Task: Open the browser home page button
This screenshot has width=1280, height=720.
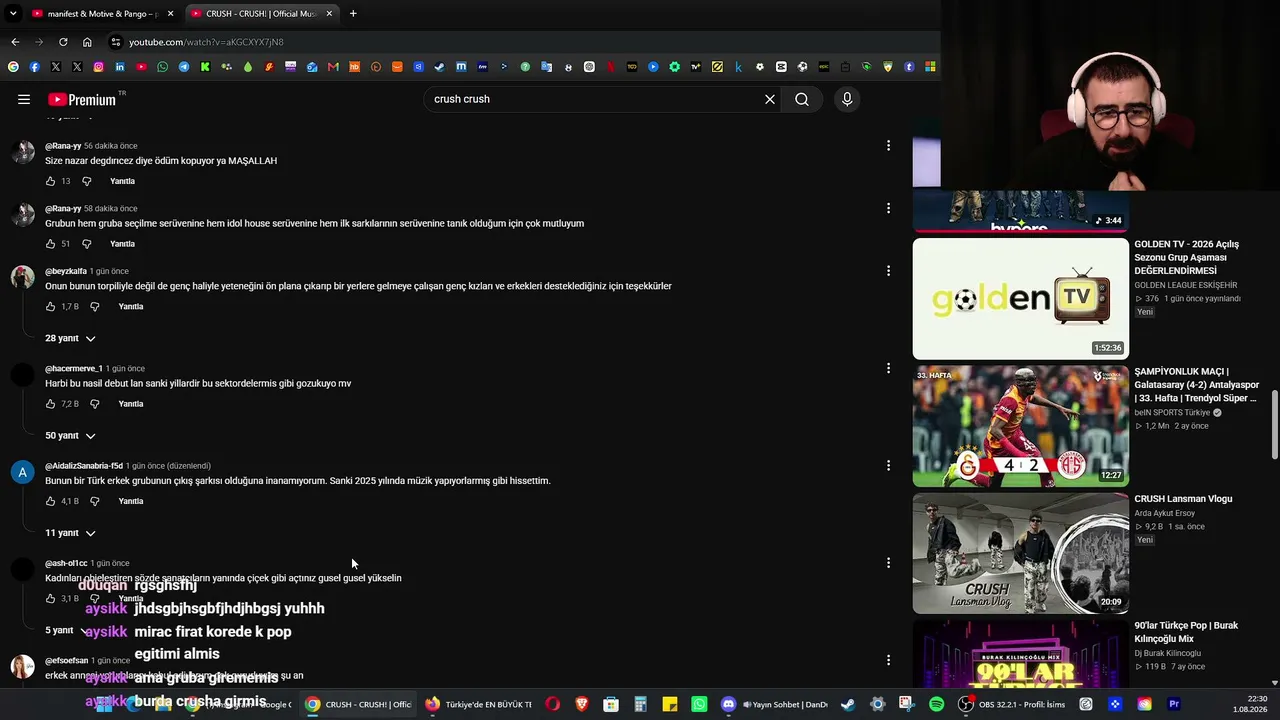Action: point(87,42)
